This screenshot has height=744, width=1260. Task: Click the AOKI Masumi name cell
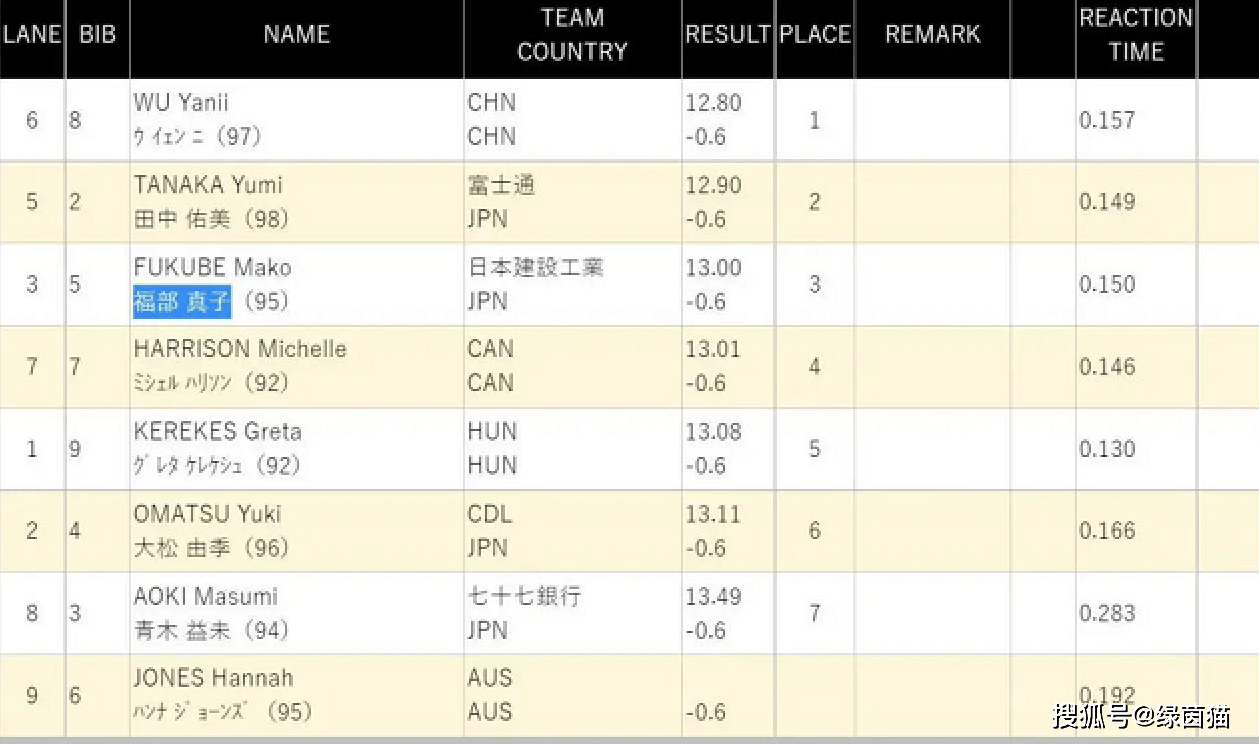[205, 597]
